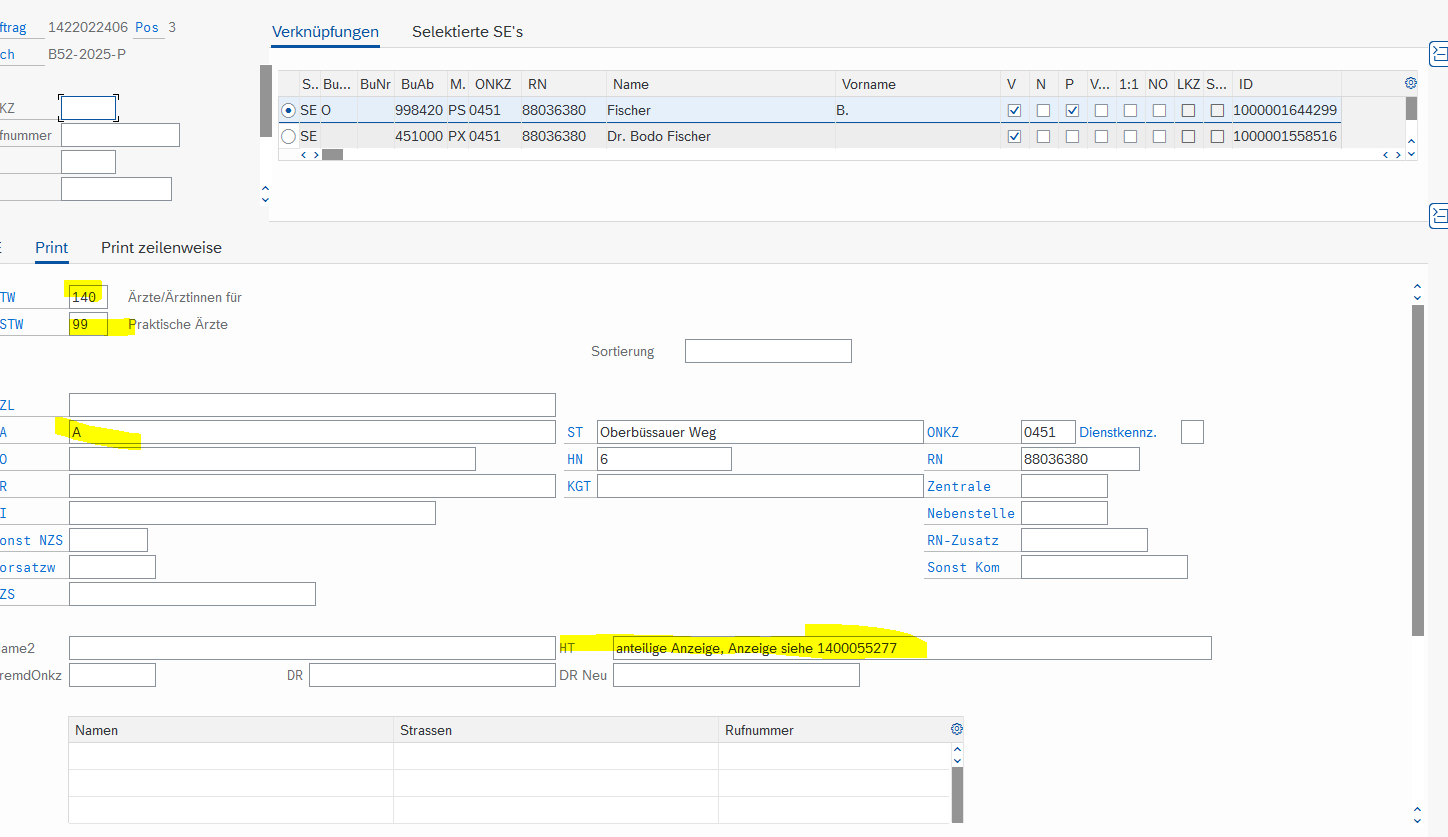Check N checkbox in Dr. Bodo Fischer row
The image size is (1448, 837).
[1043, 136]
